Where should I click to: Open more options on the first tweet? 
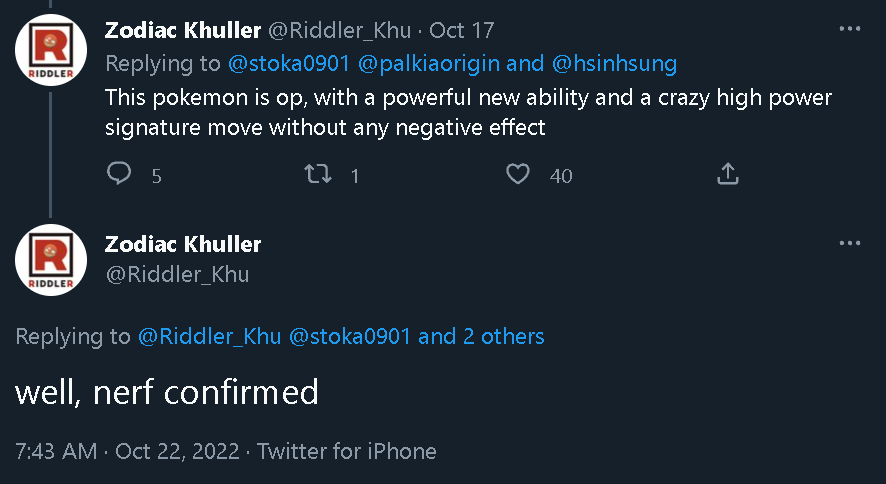coord(849,29)
